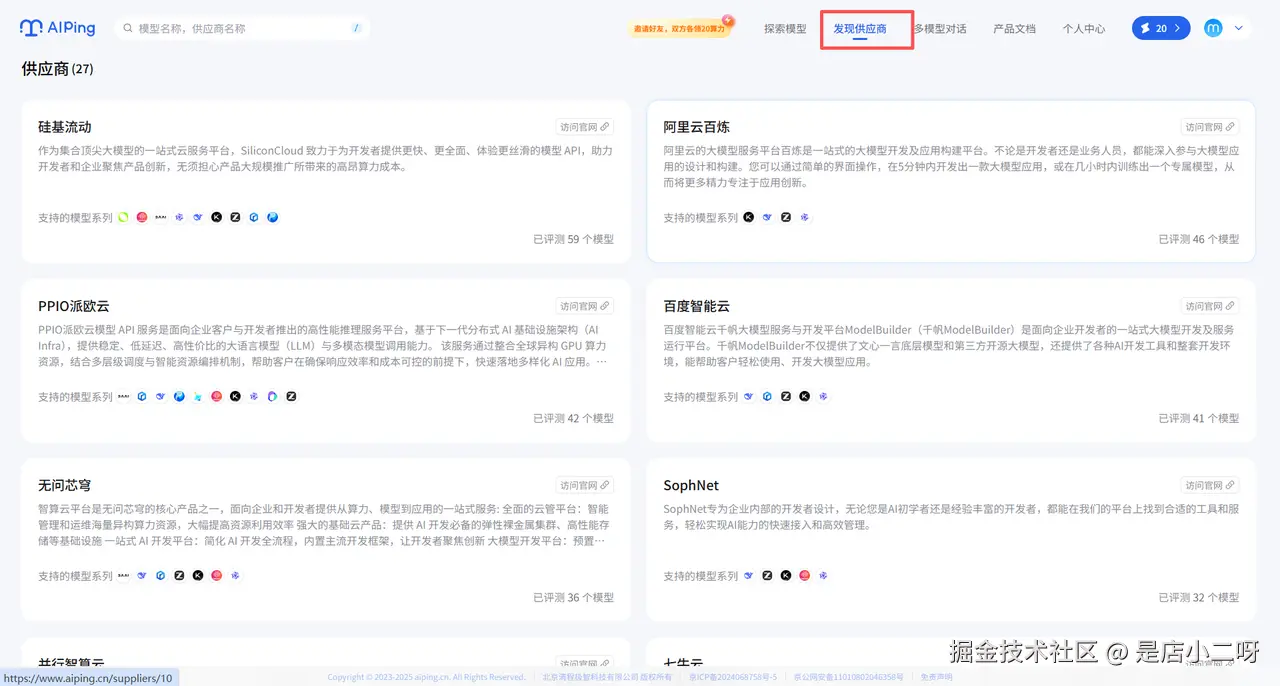Click DeepSeek whale icon in 硅基流动 card
Viewport: 1280px width, 686px height.
pos(198,217)
